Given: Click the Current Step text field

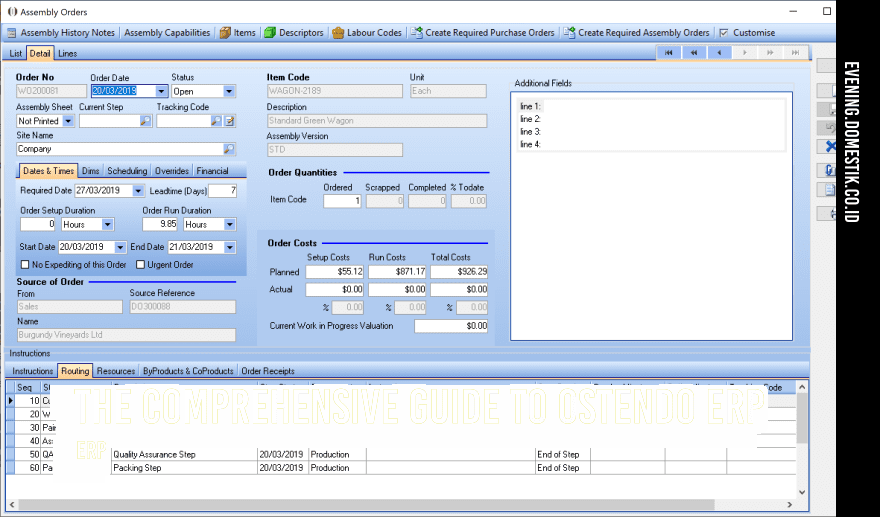Looking at the screenshot, I should click(x=109, y=121).
